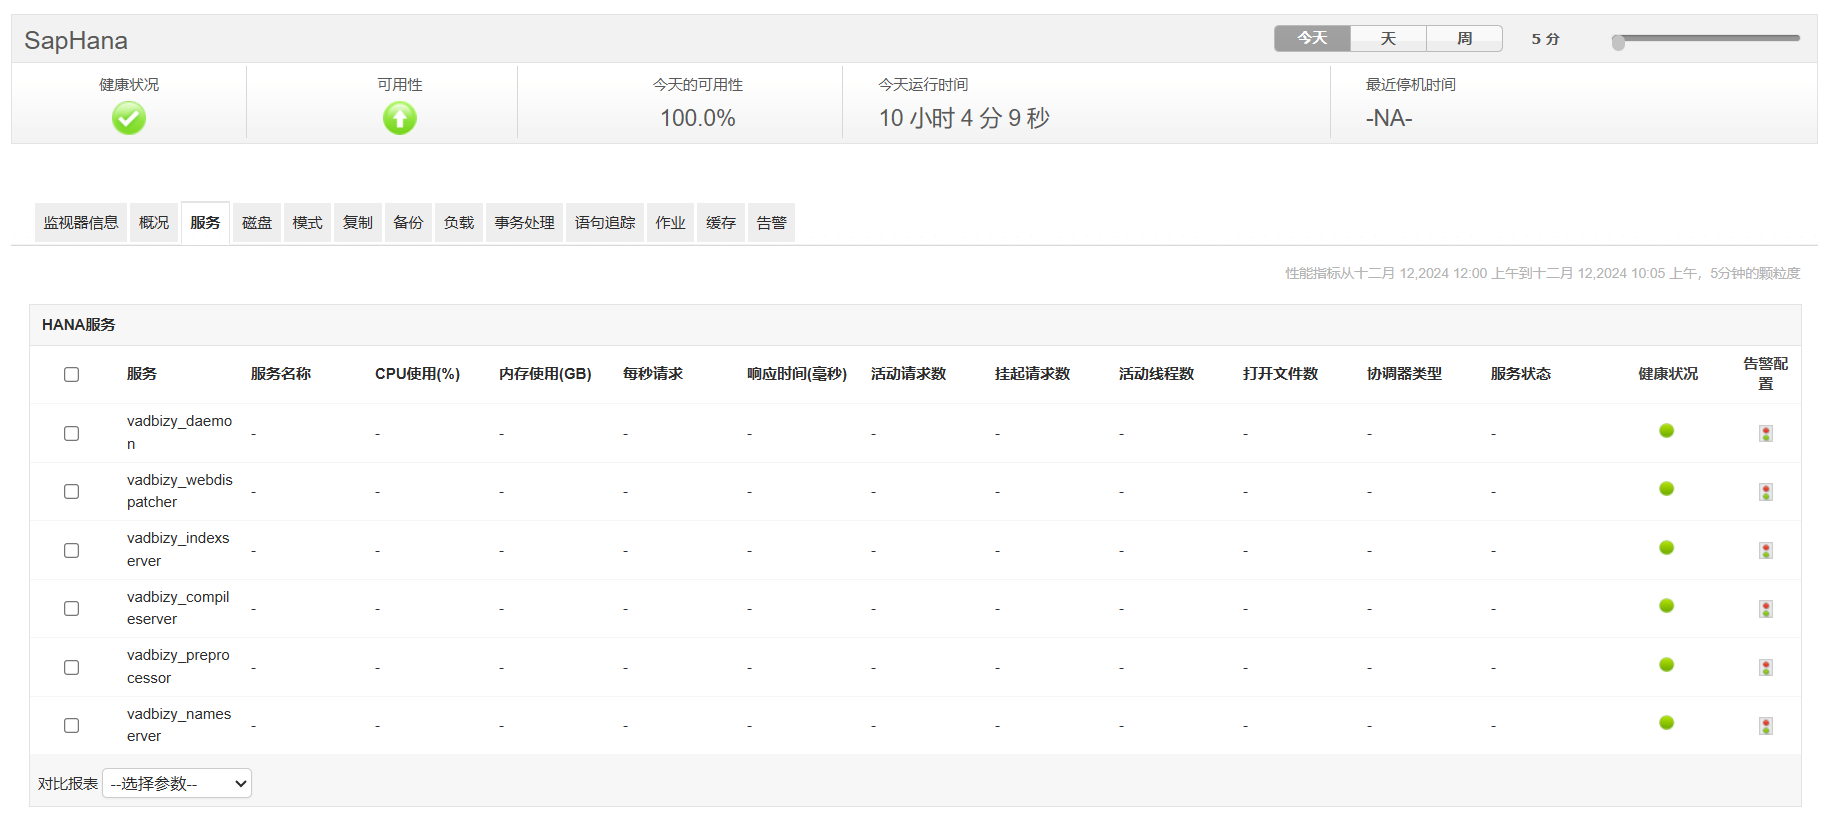Open the 模式 tab
1821x822 pixels.
(307, 223)
